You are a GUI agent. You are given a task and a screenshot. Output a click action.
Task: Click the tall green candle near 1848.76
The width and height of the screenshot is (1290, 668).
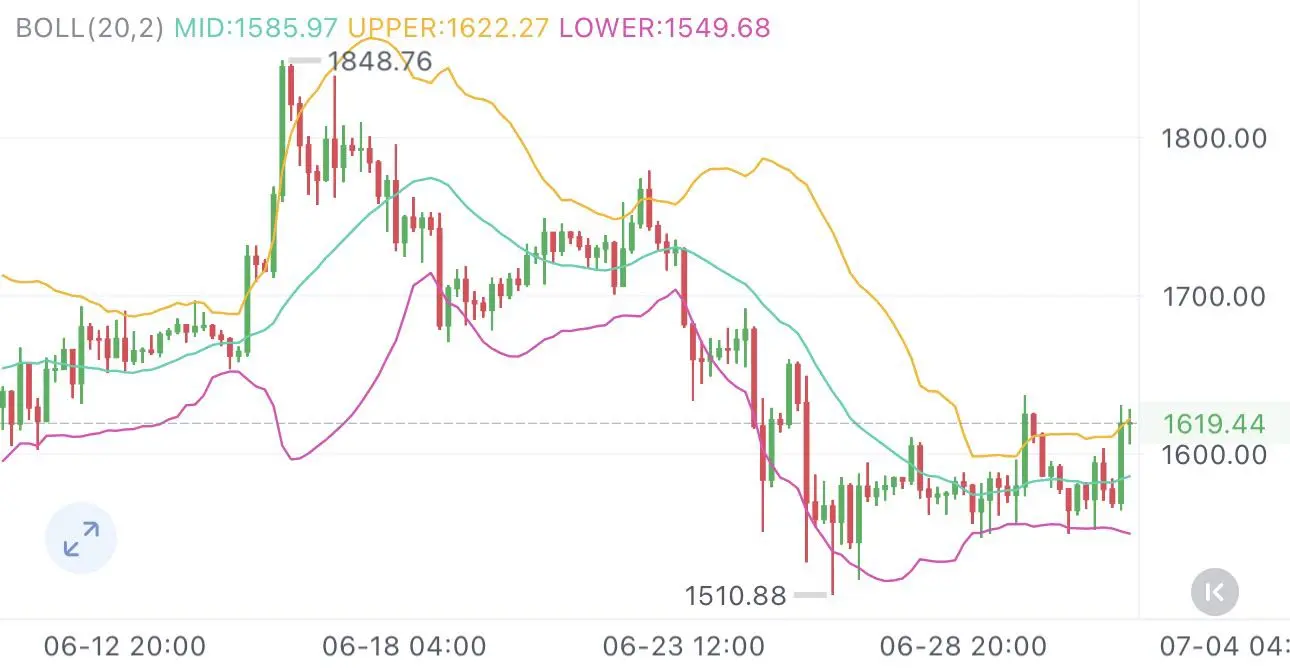point(283,130)
